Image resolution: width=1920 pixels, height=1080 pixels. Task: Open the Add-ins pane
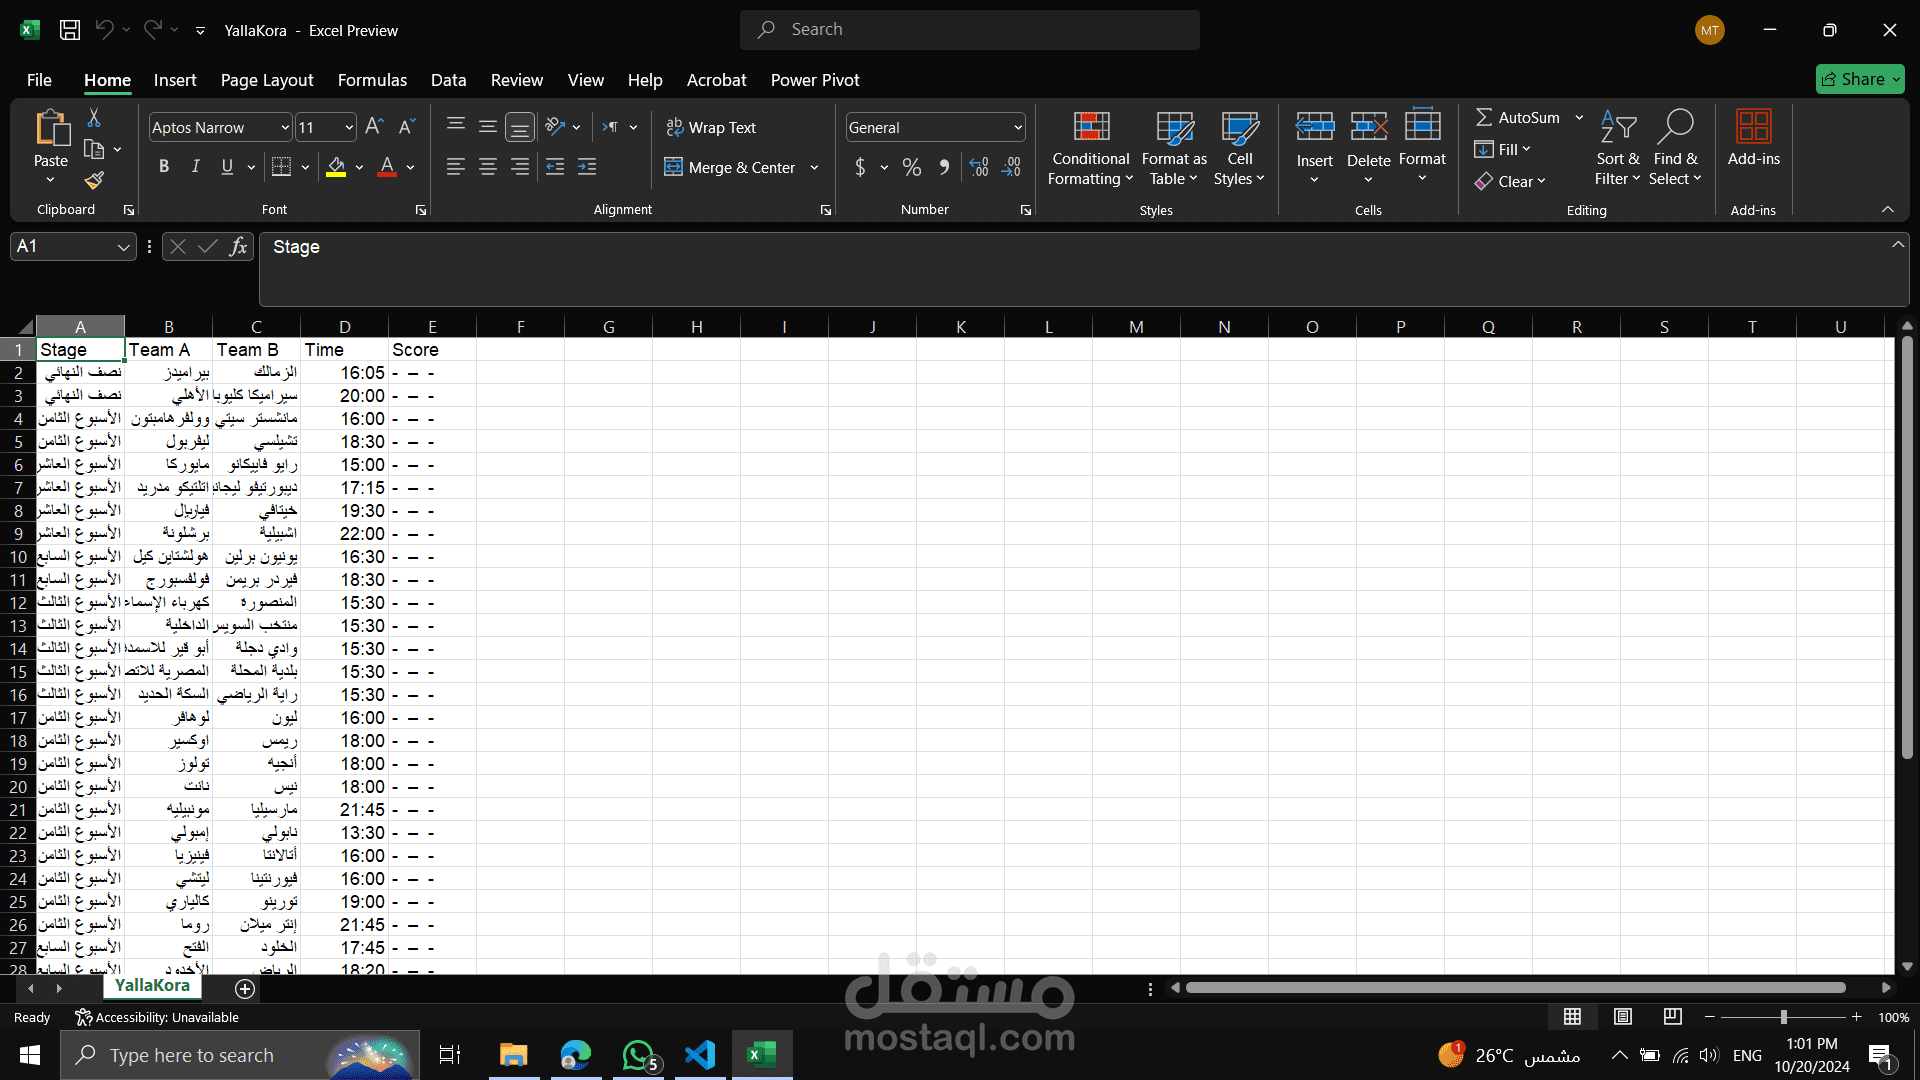(x=1754, y=138)
